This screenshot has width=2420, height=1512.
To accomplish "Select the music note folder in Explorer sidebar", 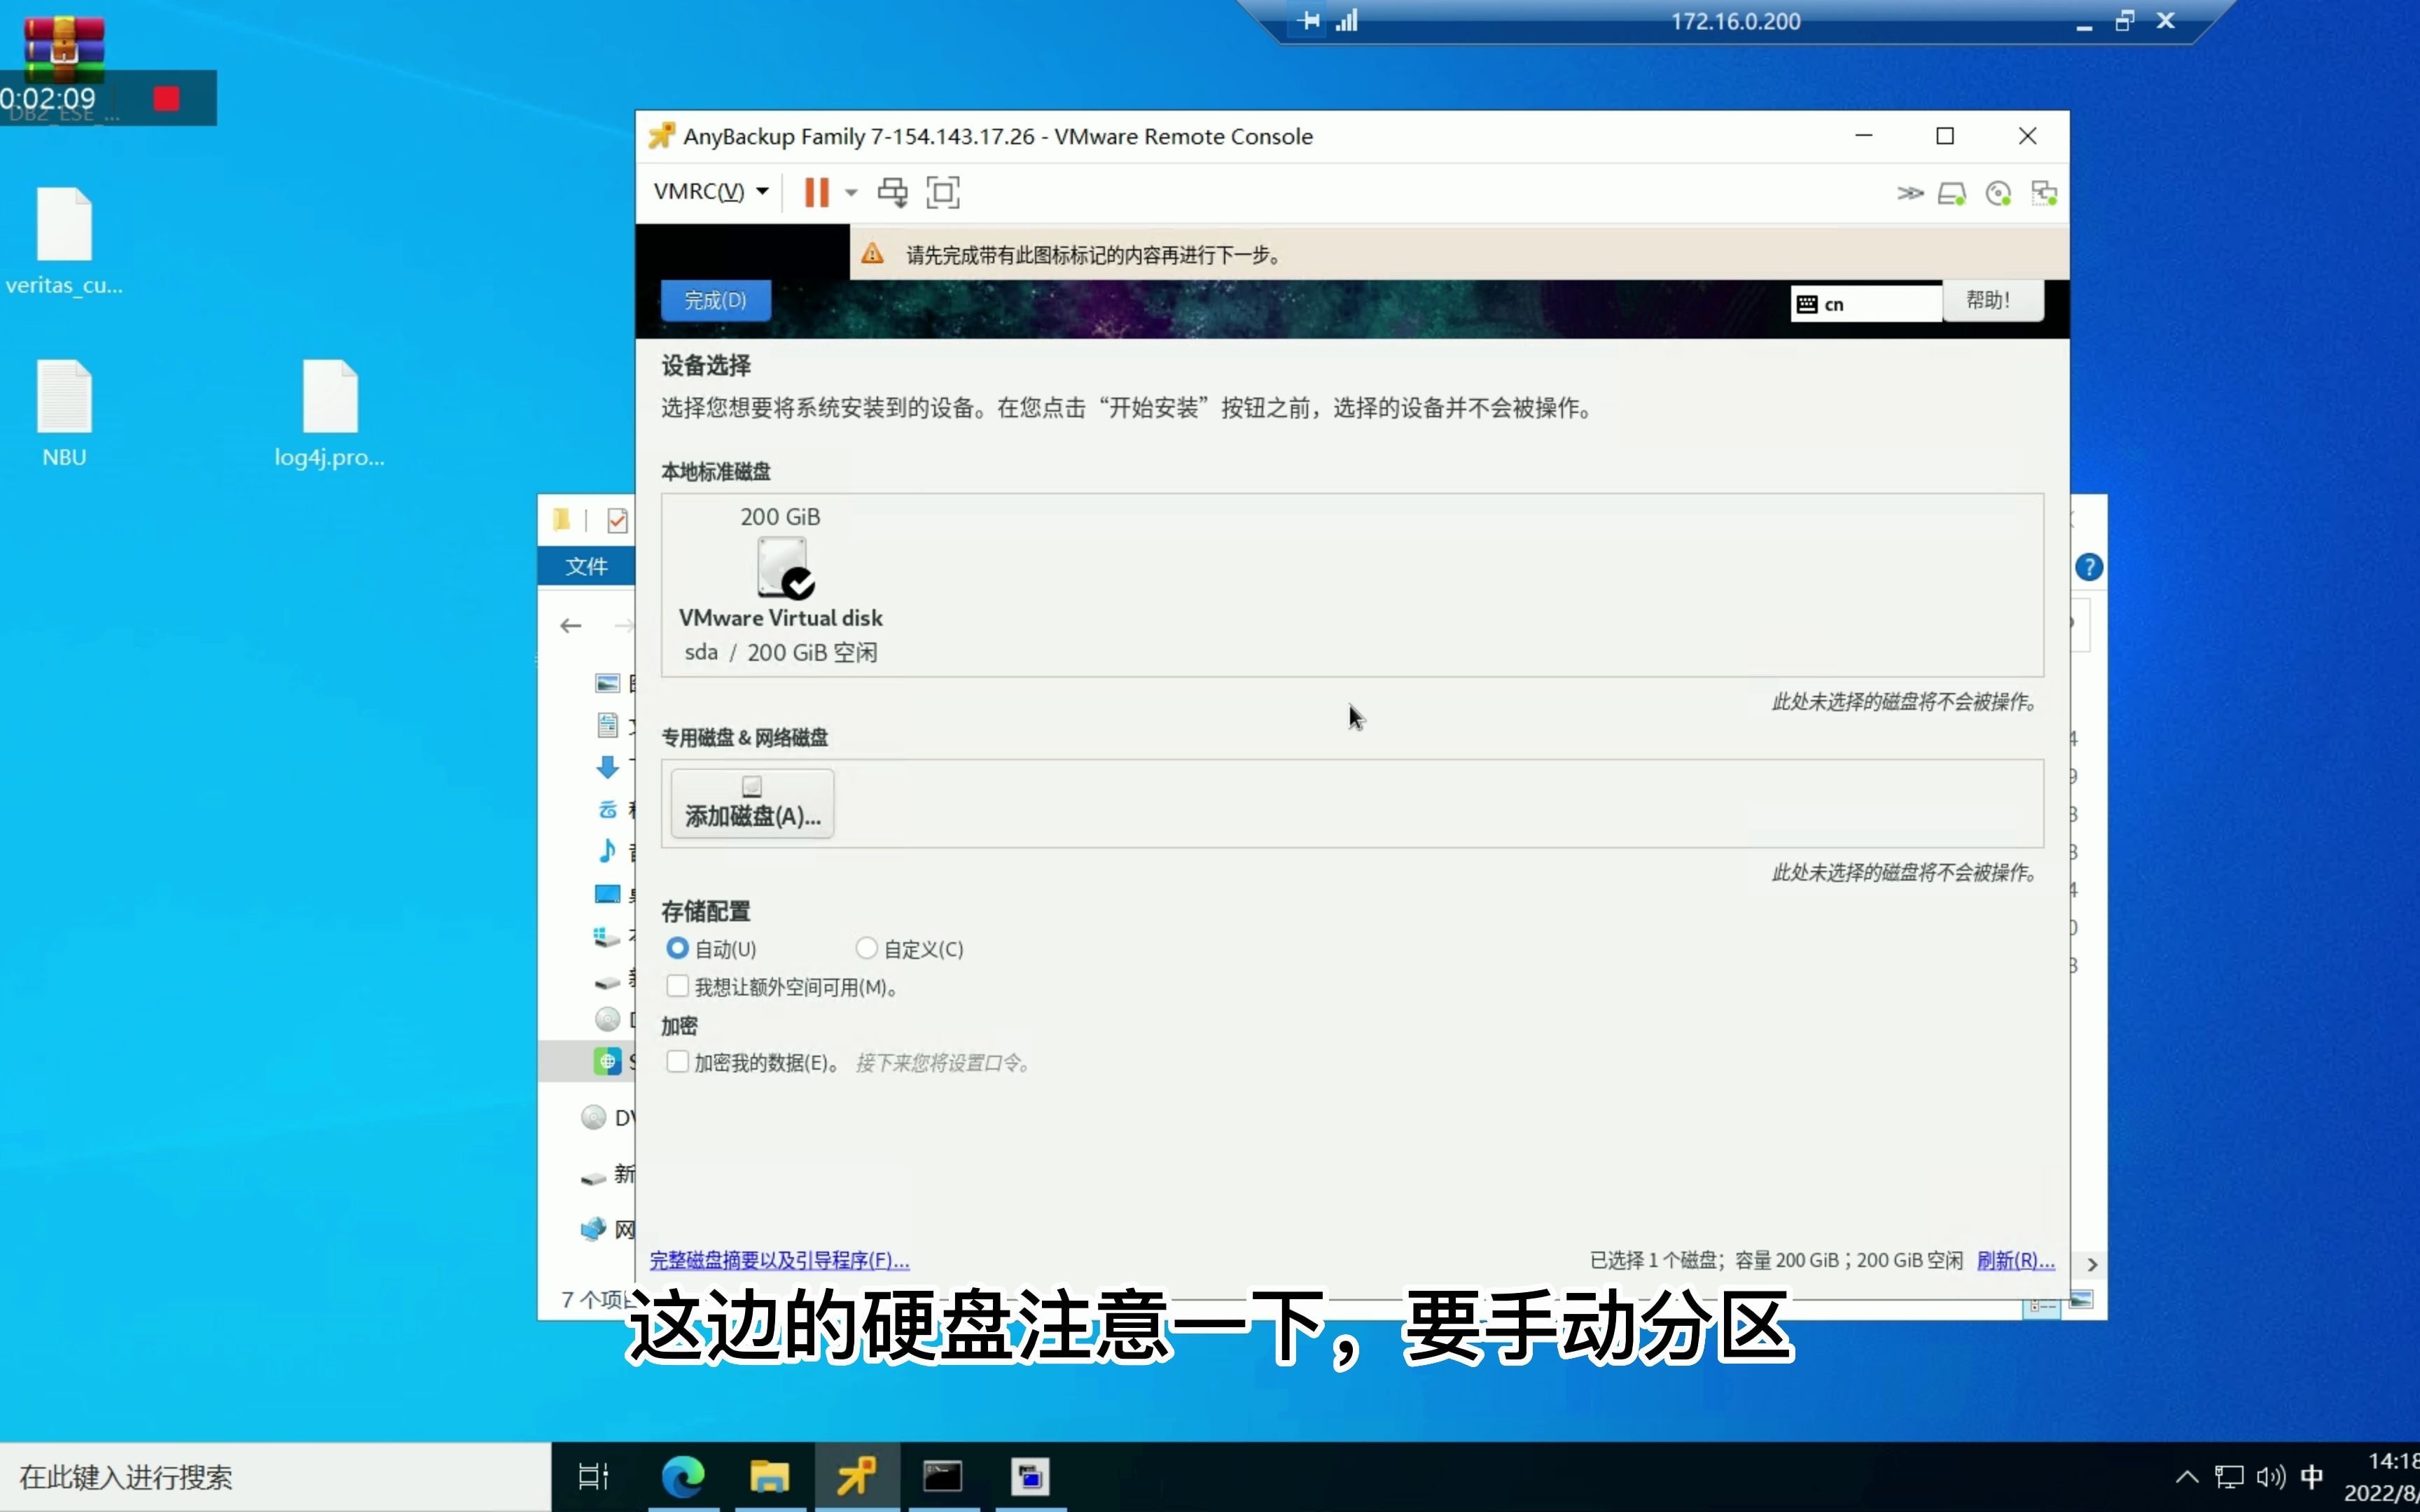I will point(607,851).
